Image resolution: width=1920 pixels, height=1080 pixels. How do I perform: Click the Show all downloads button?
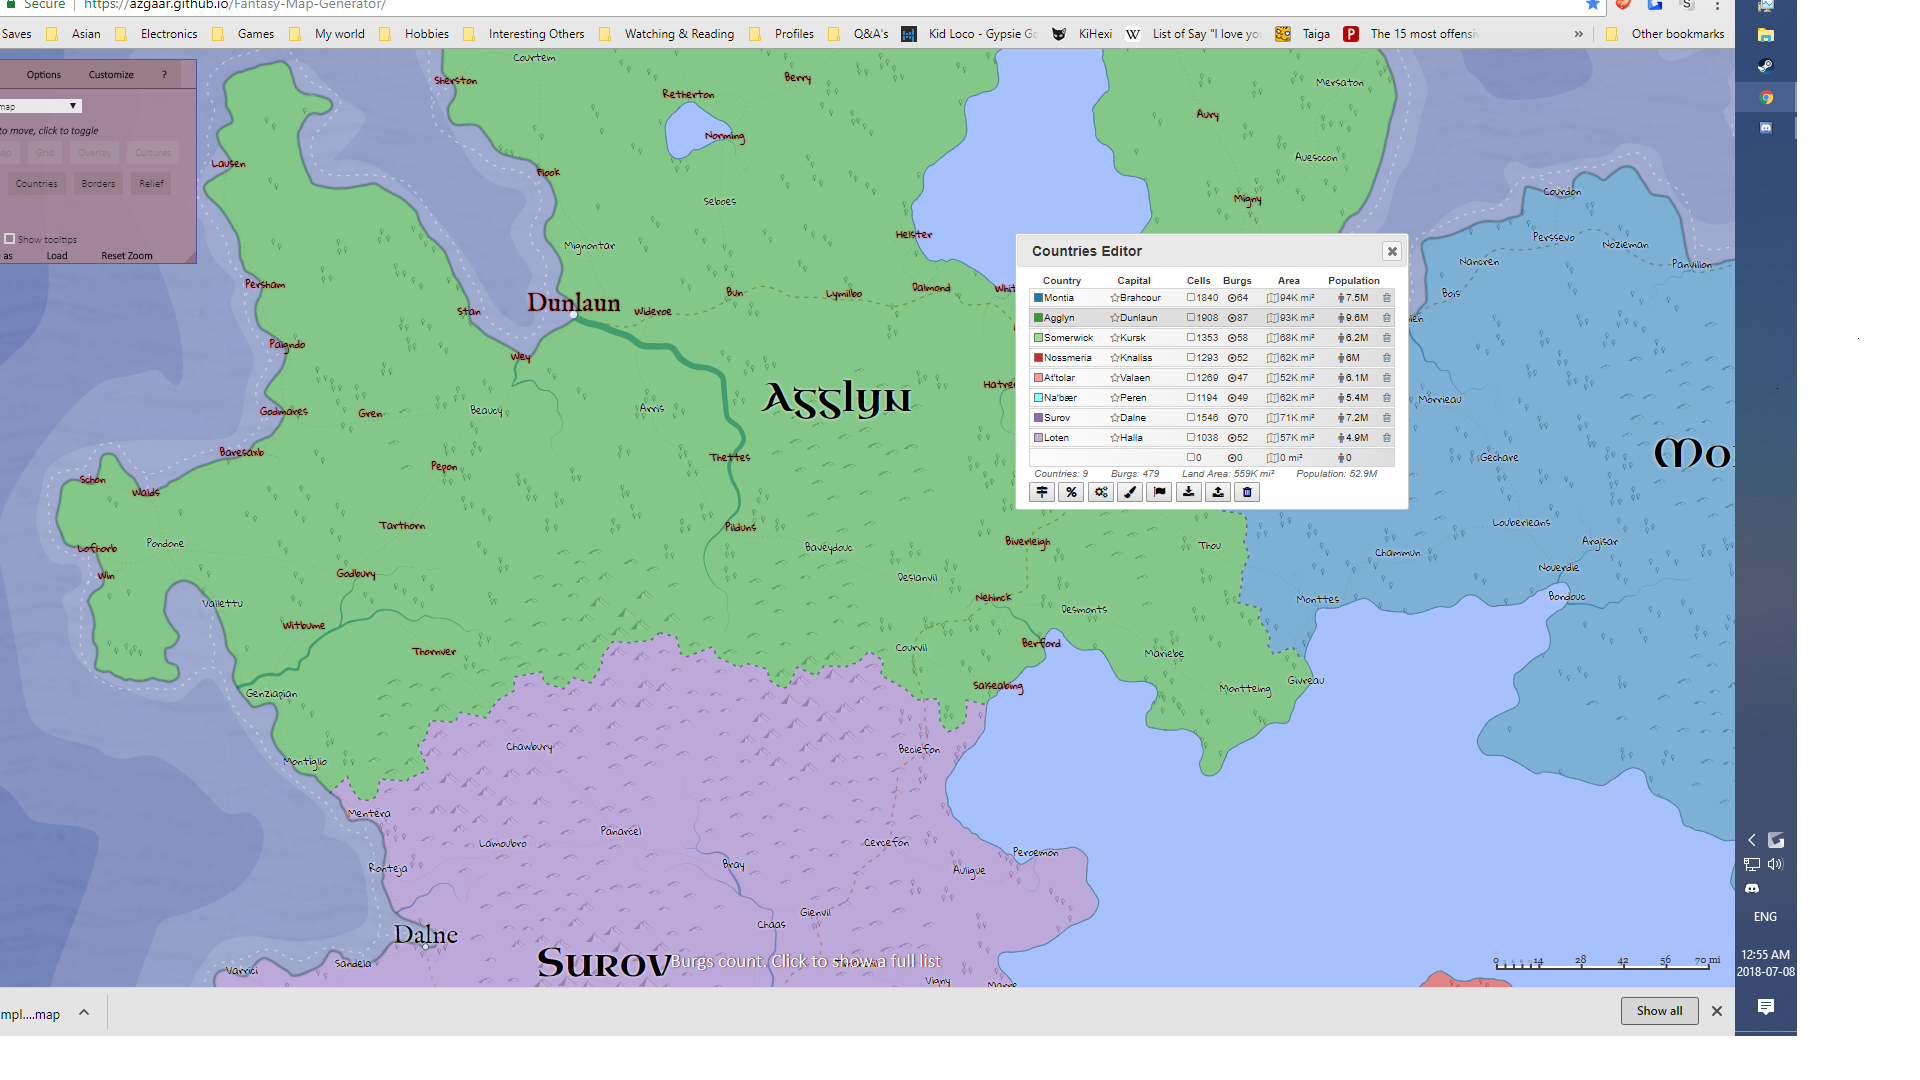(x=1659, y=1010)
